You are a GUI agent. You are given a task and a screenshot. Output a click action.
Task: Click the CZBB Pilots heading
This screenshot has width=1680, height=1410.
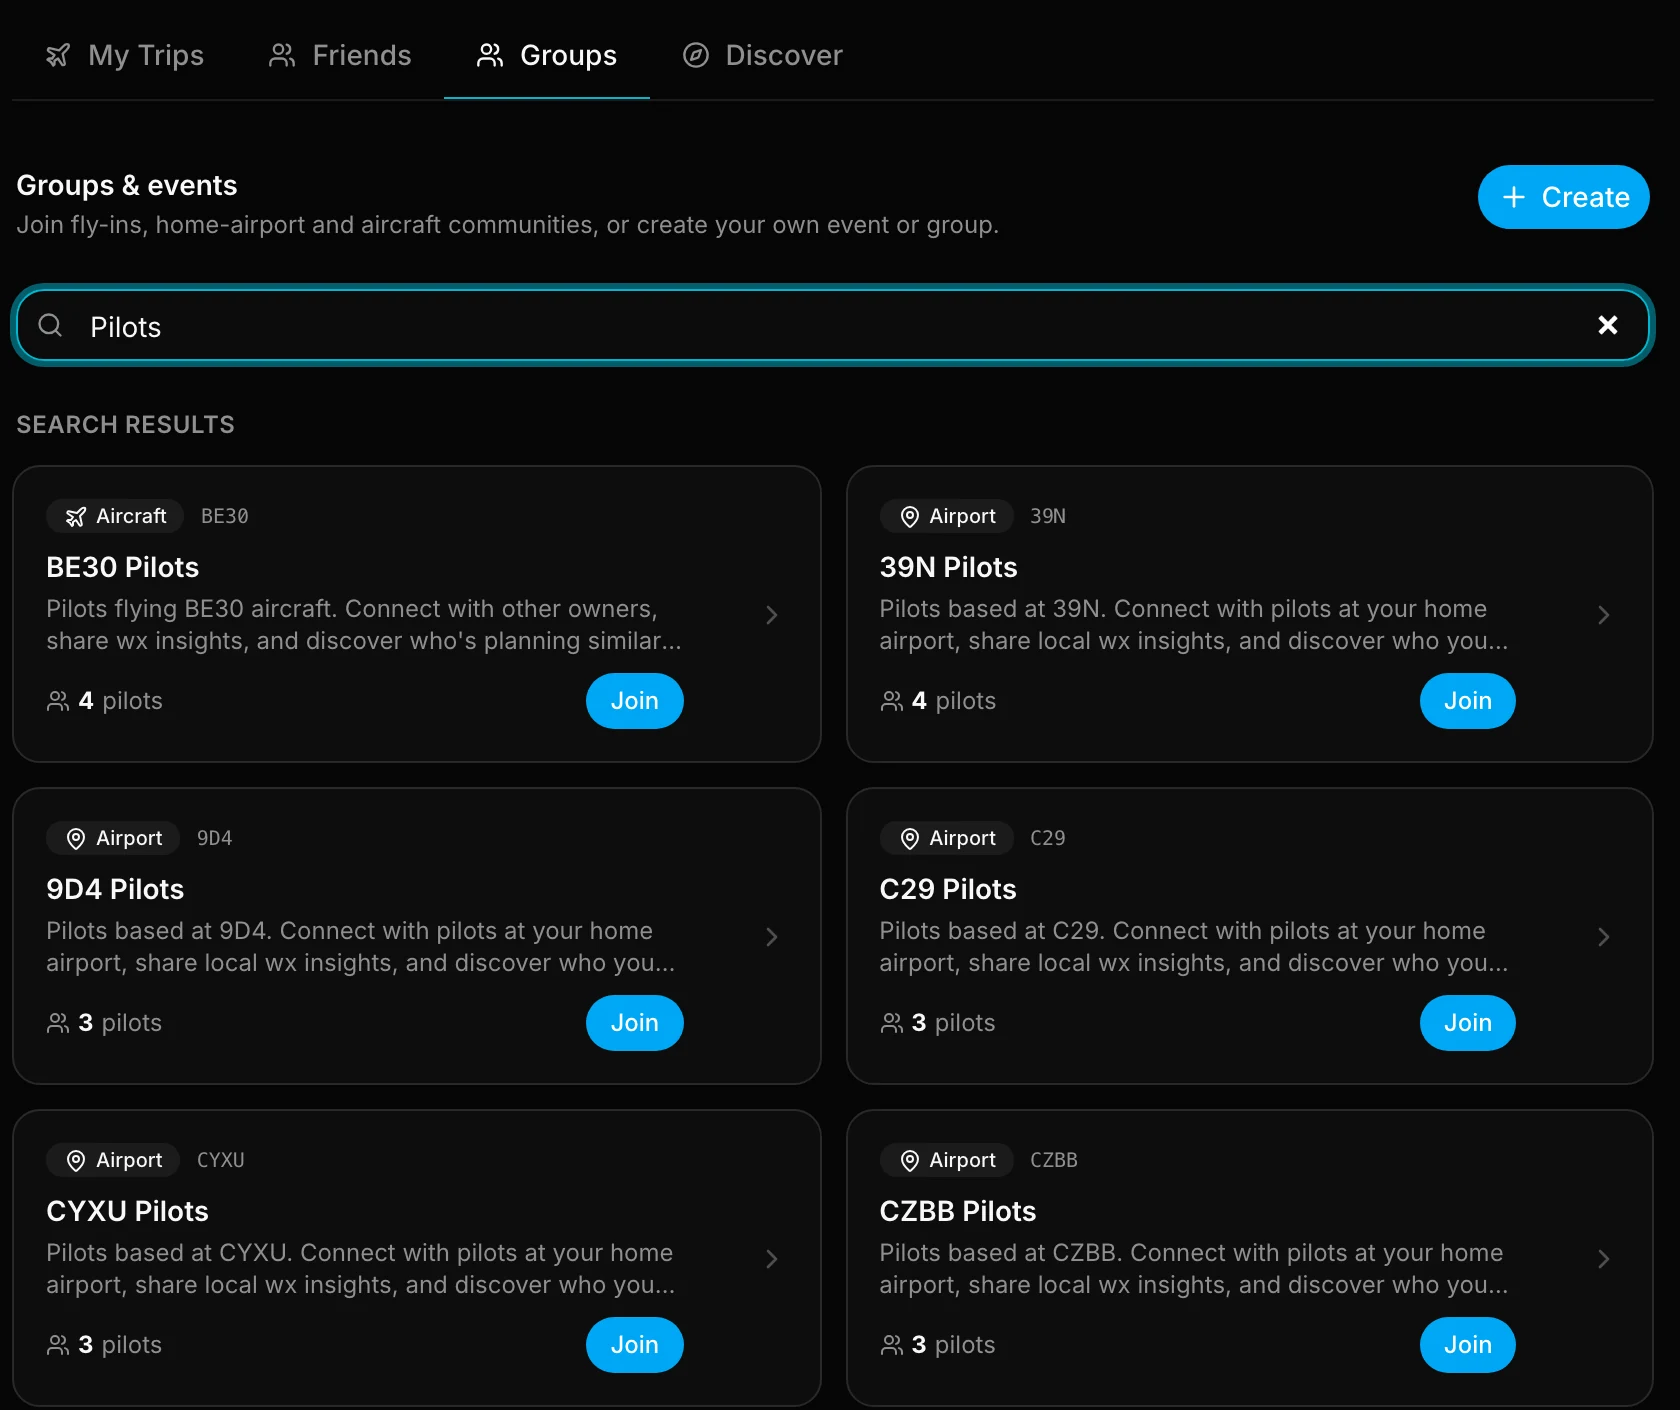coord(957,1211)
